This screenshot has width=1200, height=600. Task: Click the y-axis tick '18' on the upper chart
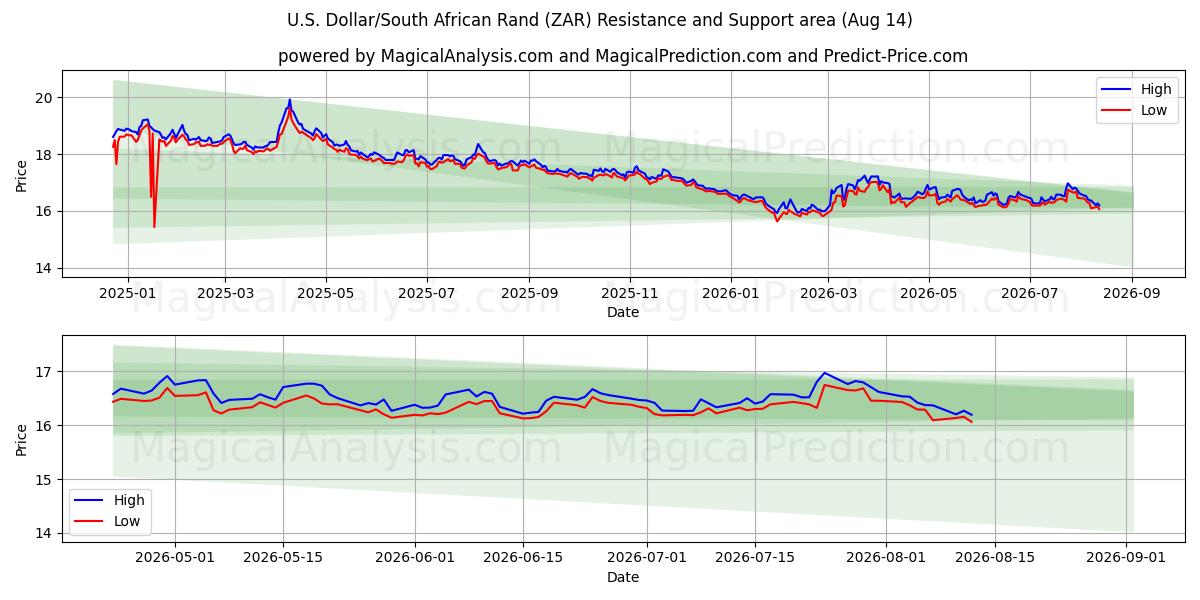[x=44, y=155]
